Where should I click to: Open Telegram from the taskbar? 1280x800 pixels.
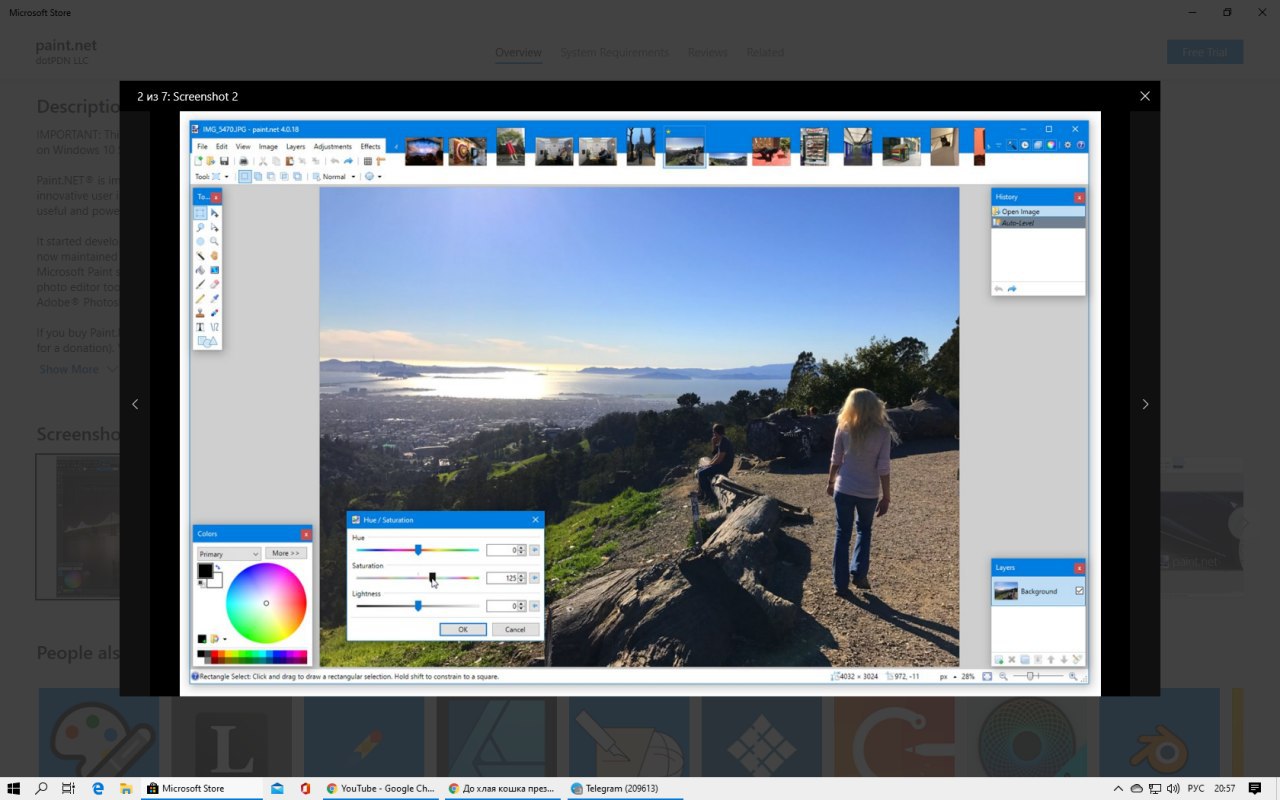pyautogui.click(x=627, y=788)
